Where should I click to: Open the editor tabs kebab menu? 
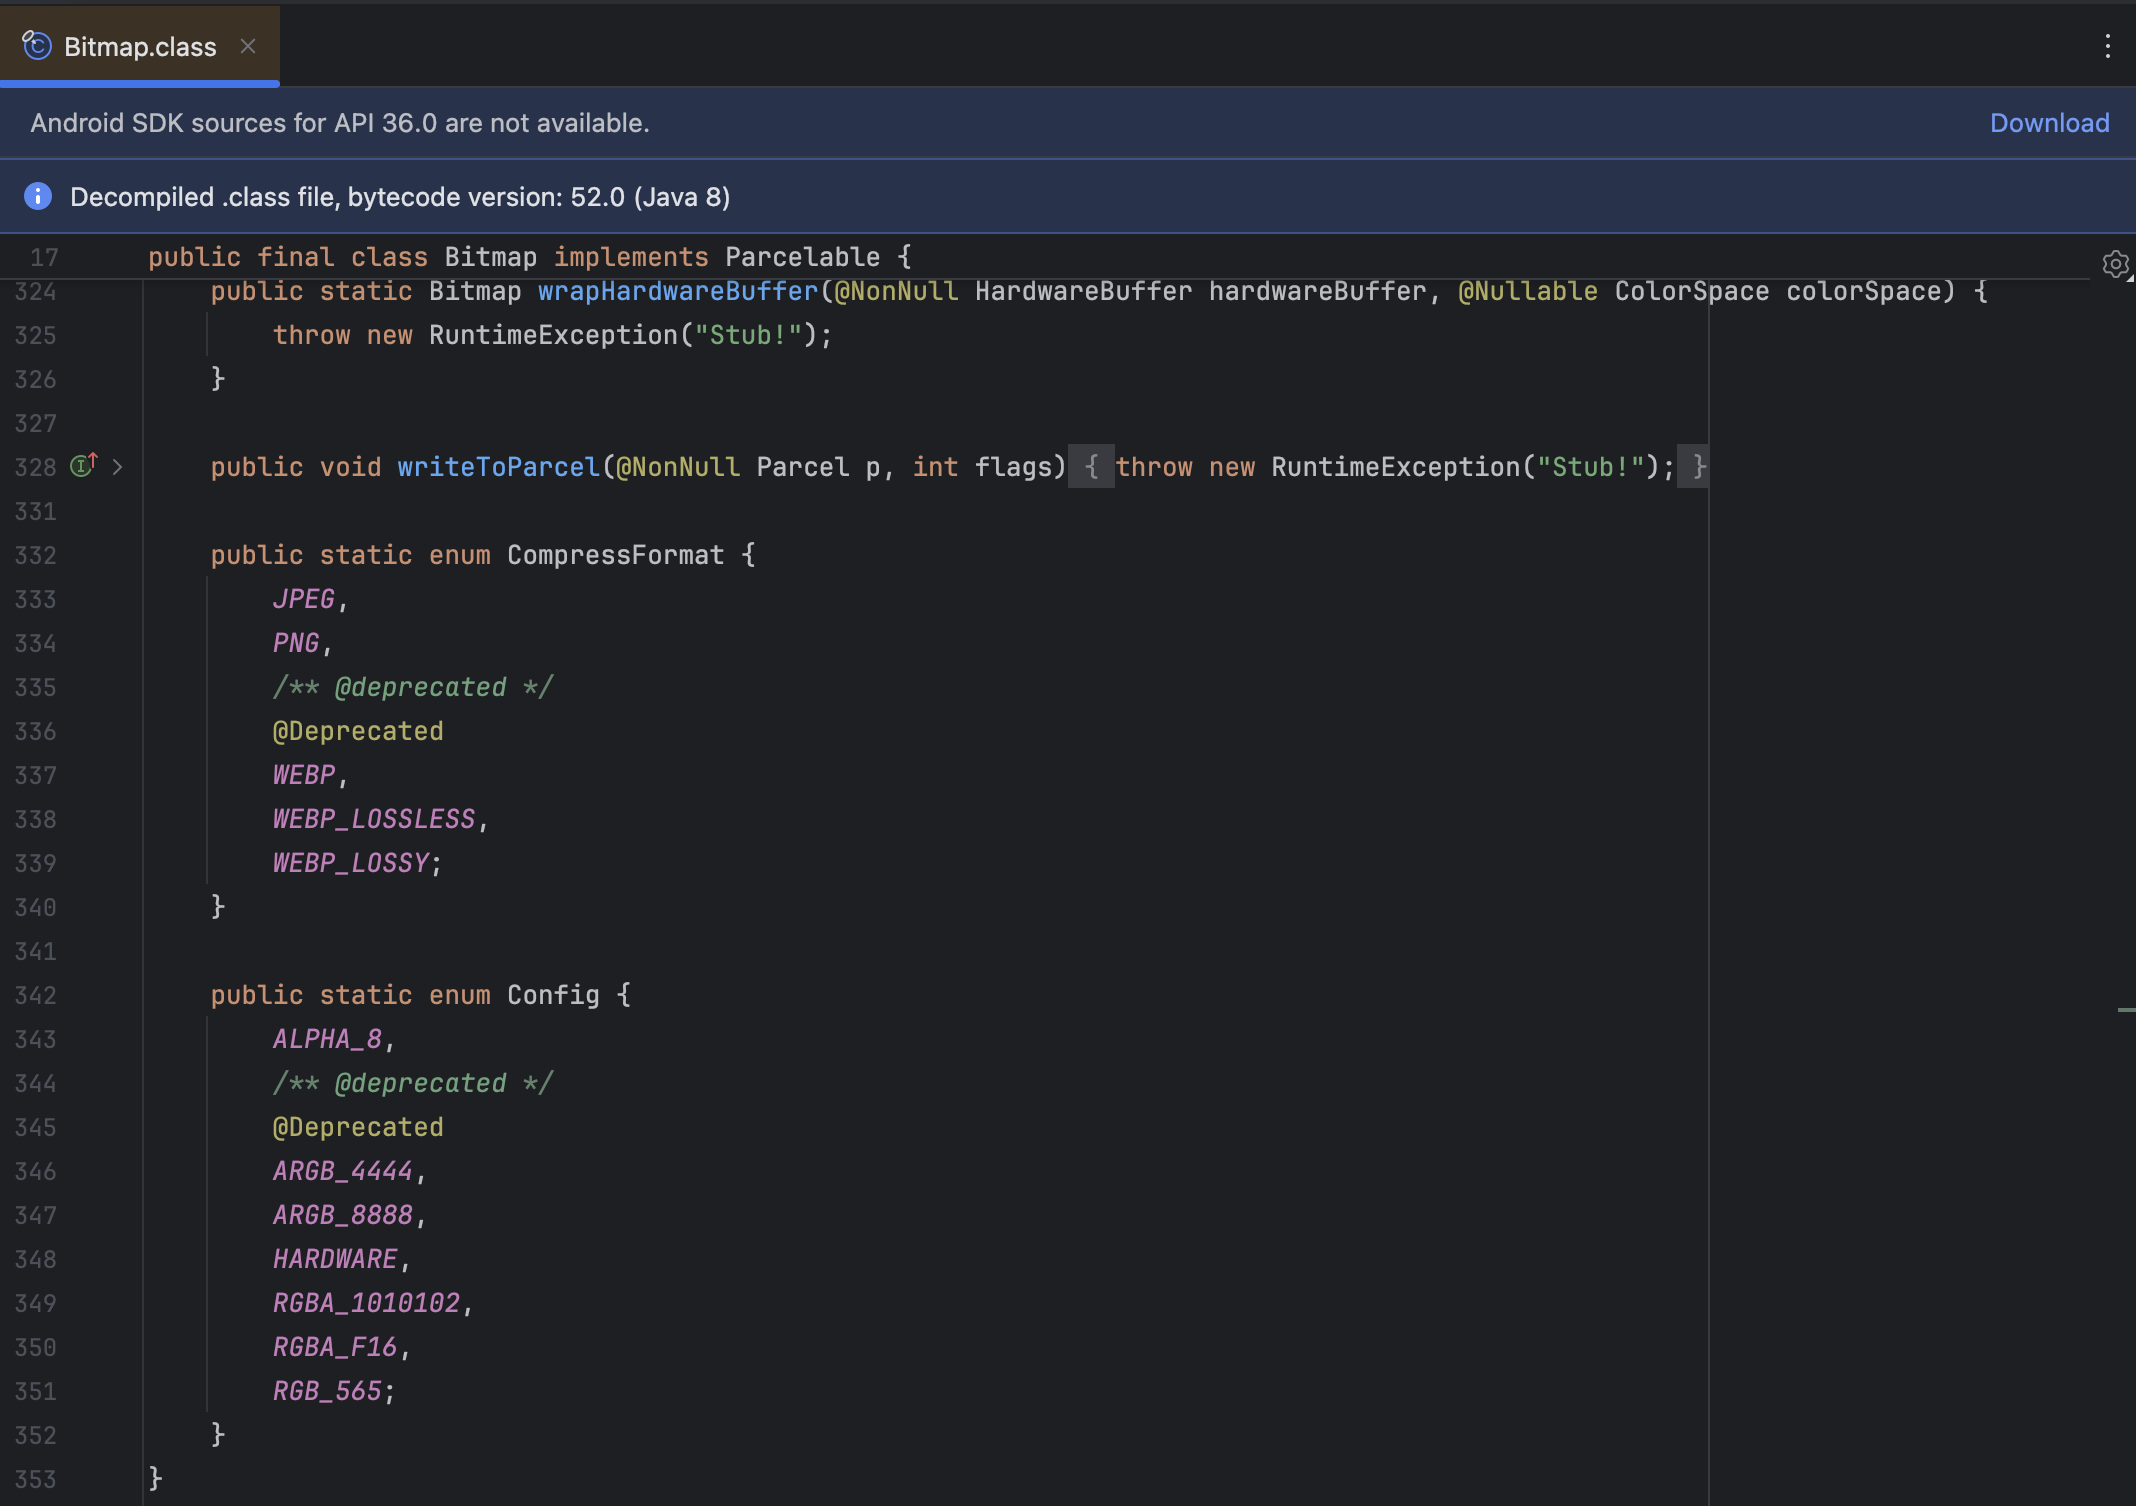click(x=2107, y=46)
